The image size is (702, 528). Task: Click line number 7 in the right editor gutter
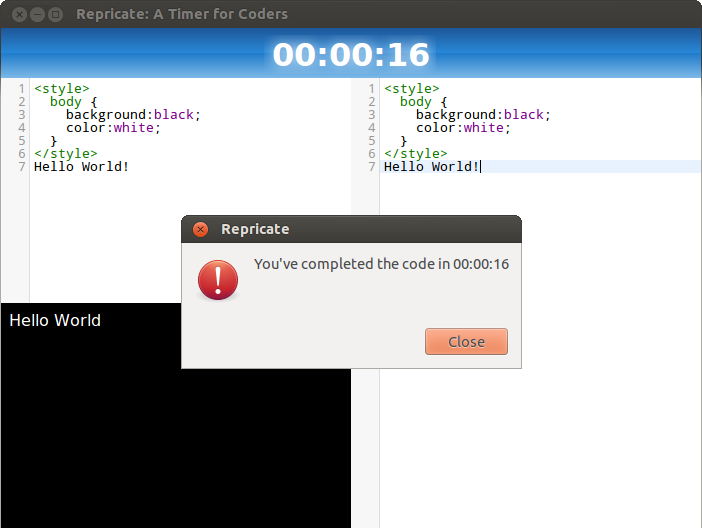coord(372,167)
